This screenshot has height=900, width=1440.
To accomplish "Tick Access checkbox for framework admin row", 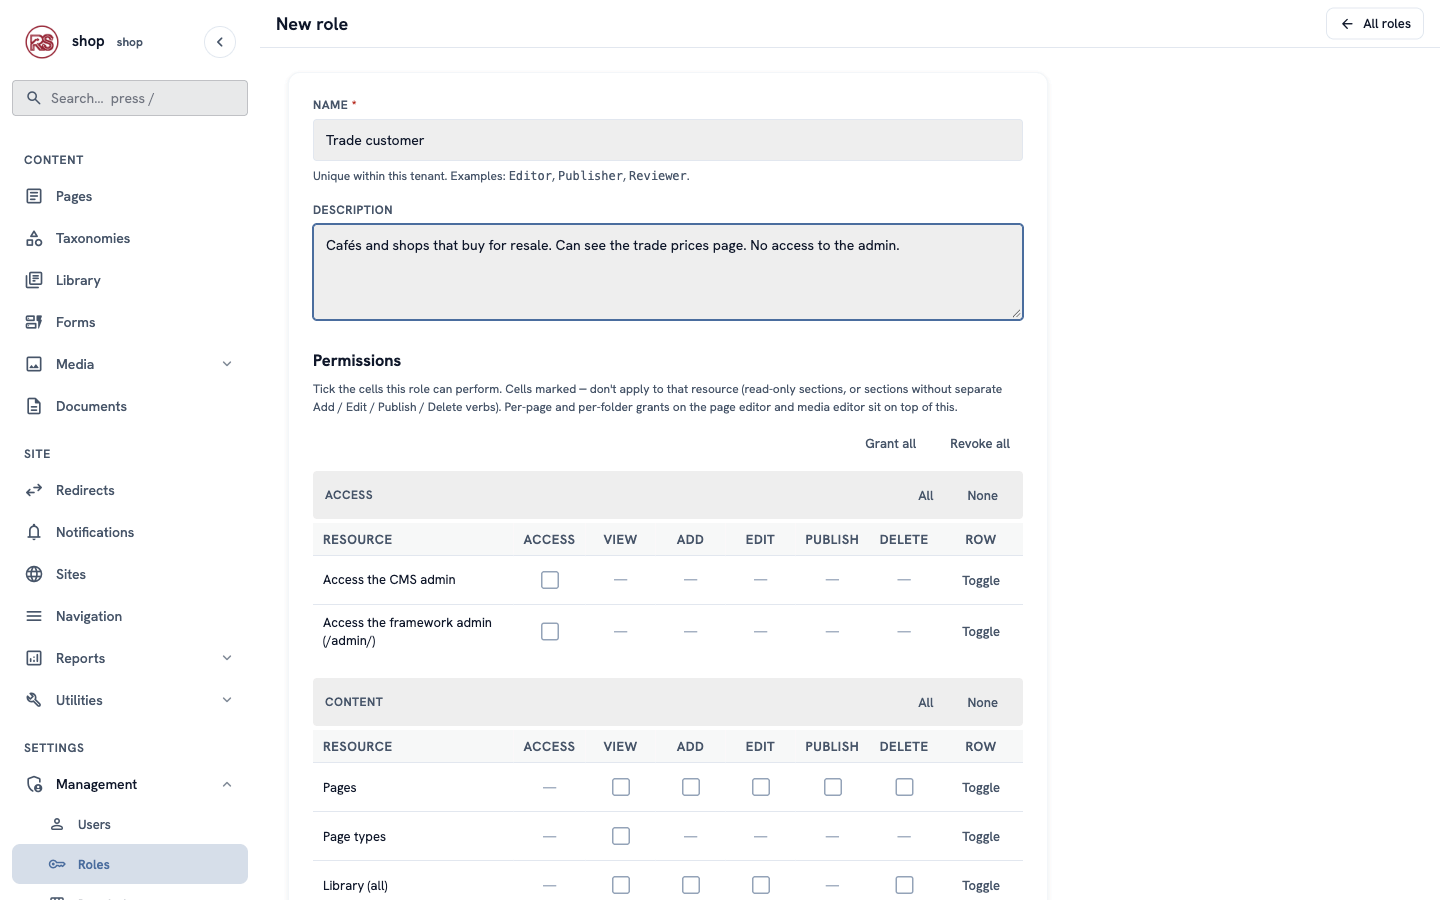I will coord(550,631).
